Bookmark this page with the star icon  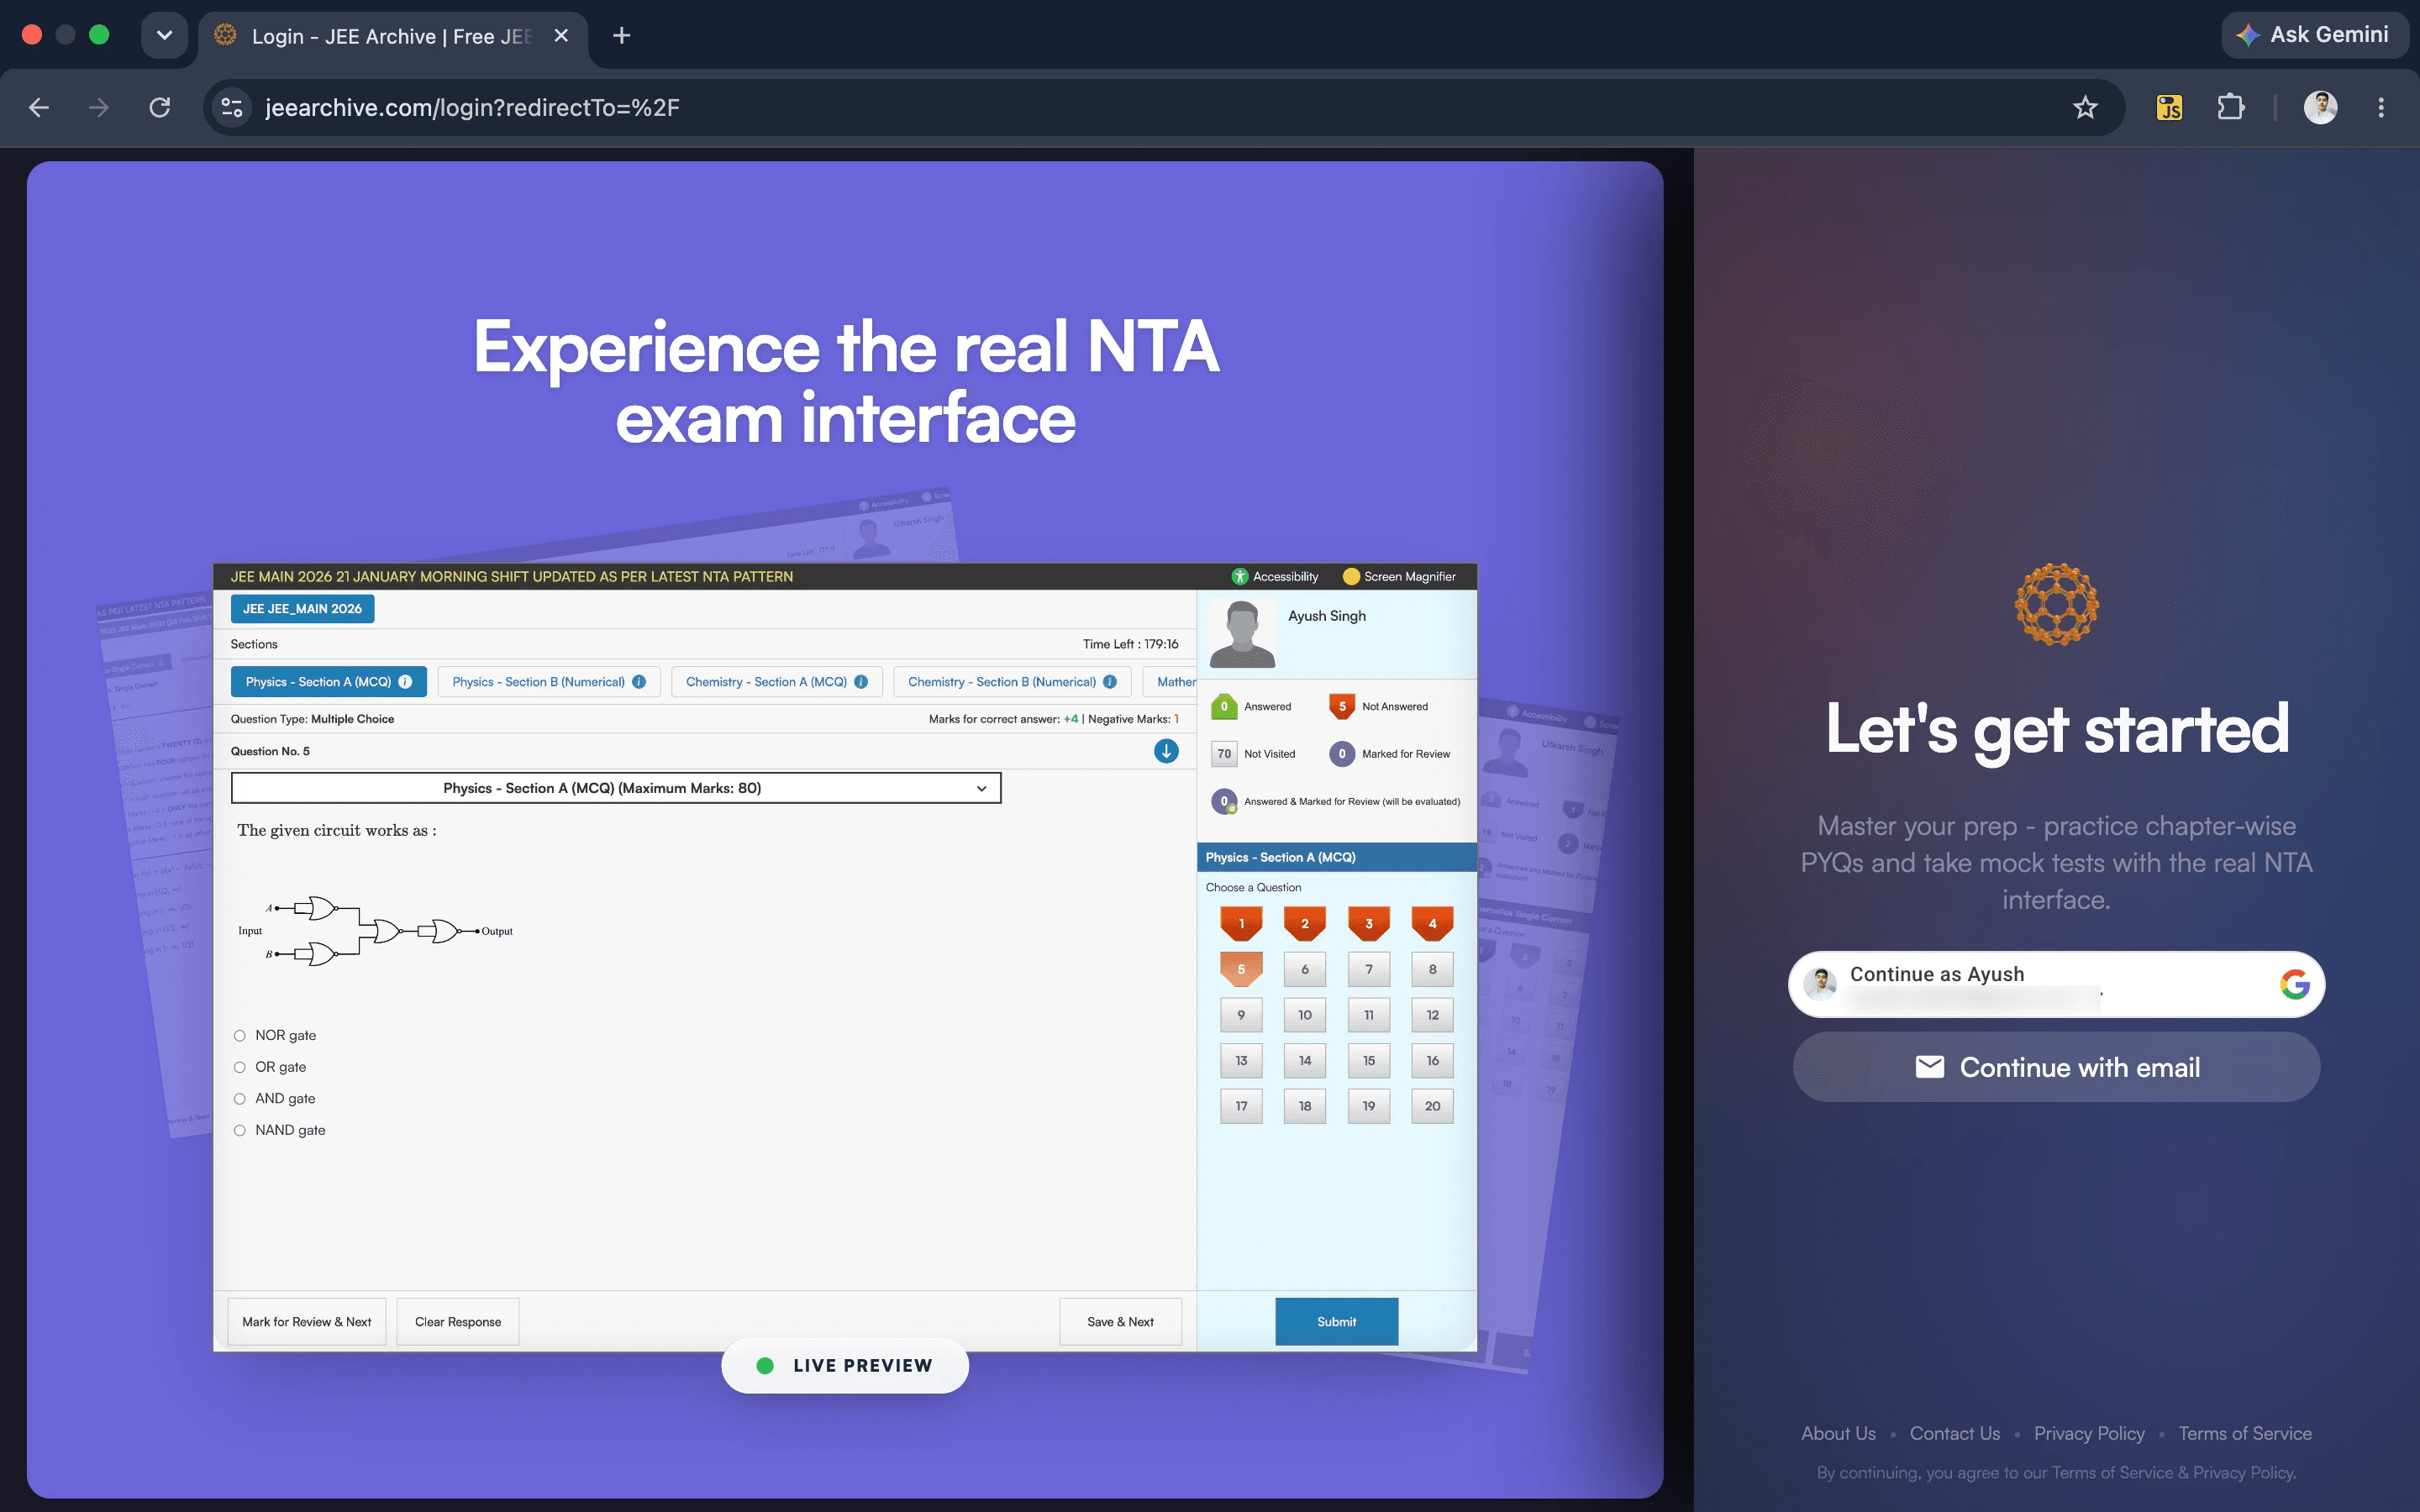[x=2084, y=107]
